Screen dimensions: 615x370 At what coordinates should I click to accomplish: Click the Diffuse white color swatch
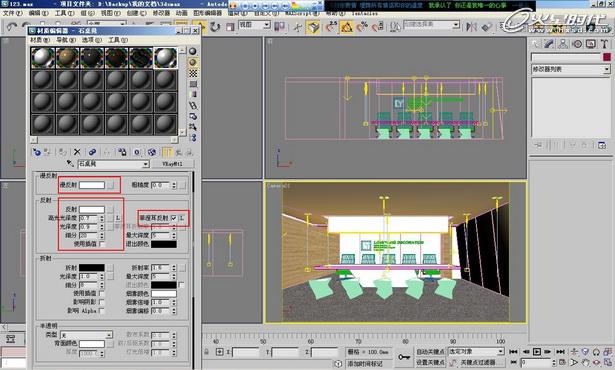[92, 185]
